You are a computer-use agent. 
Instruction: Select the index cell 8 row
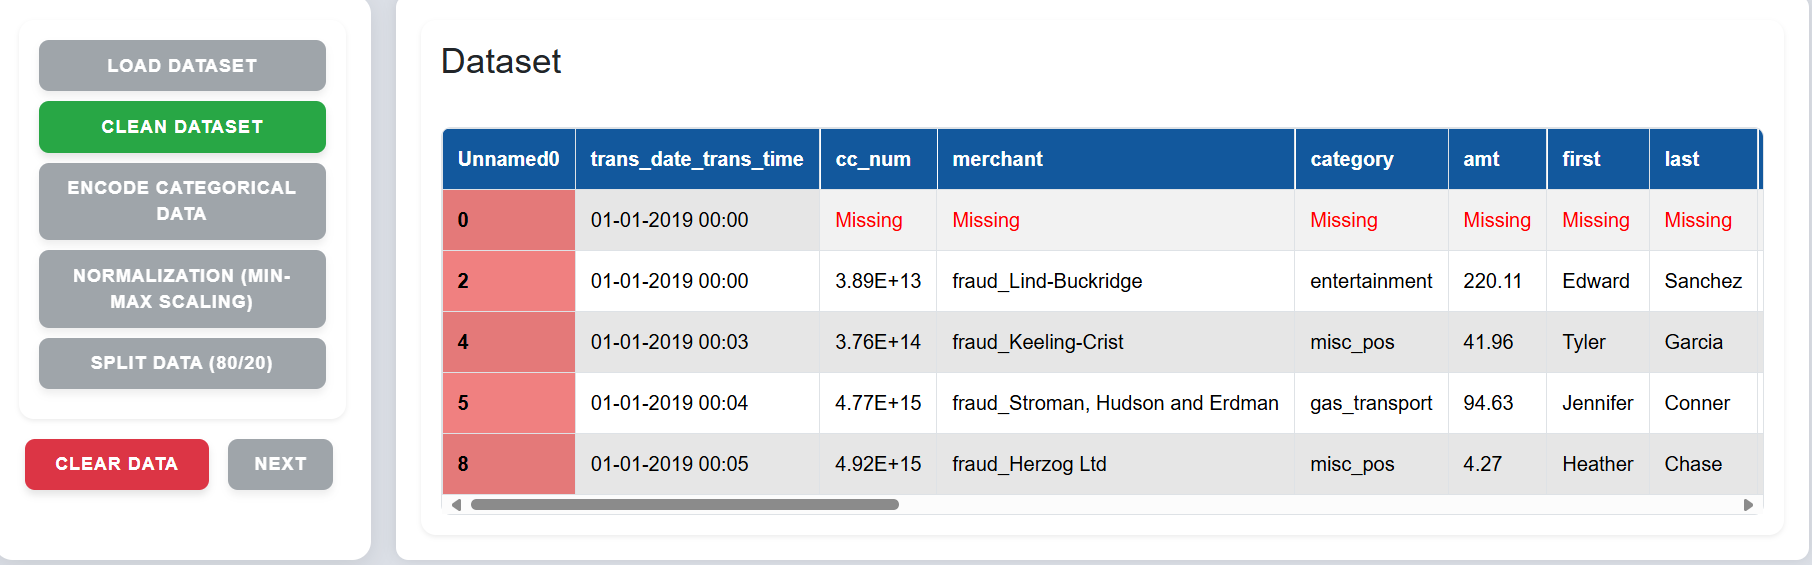(509, 464)
